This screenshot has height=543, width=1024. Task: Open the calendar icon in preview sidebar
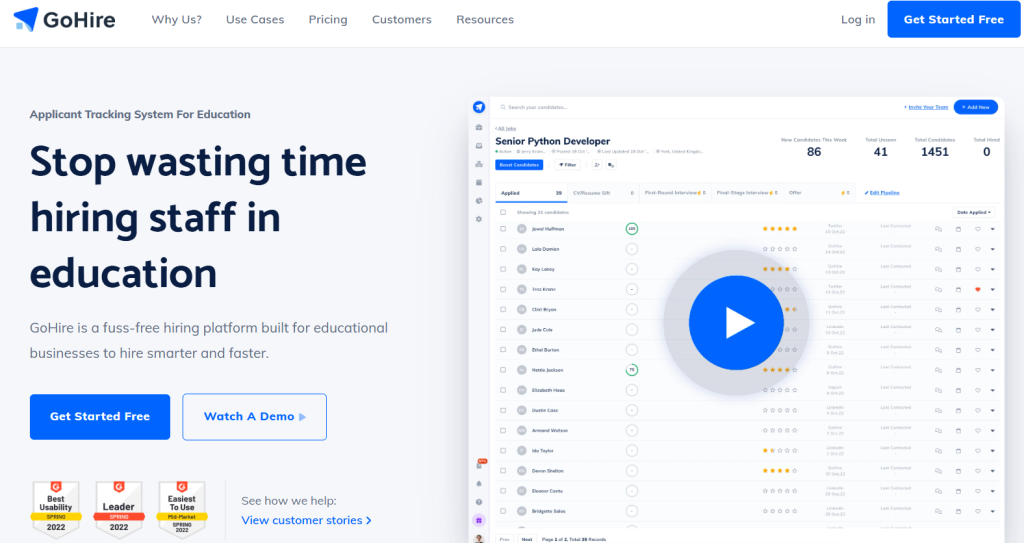pyautogui.click(x=479, y=182)
